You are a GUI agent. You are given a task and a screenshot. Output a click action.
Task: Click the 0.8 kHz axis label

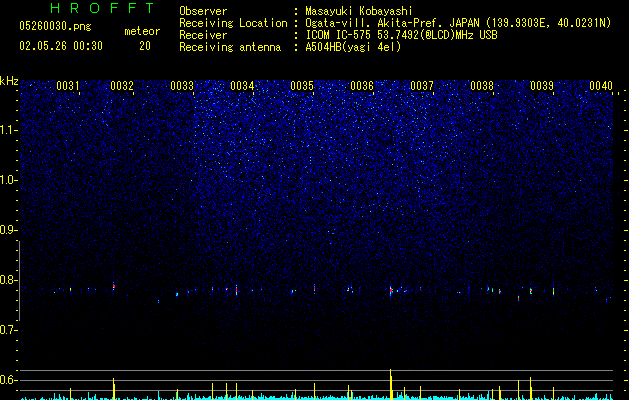coord(8,280)
